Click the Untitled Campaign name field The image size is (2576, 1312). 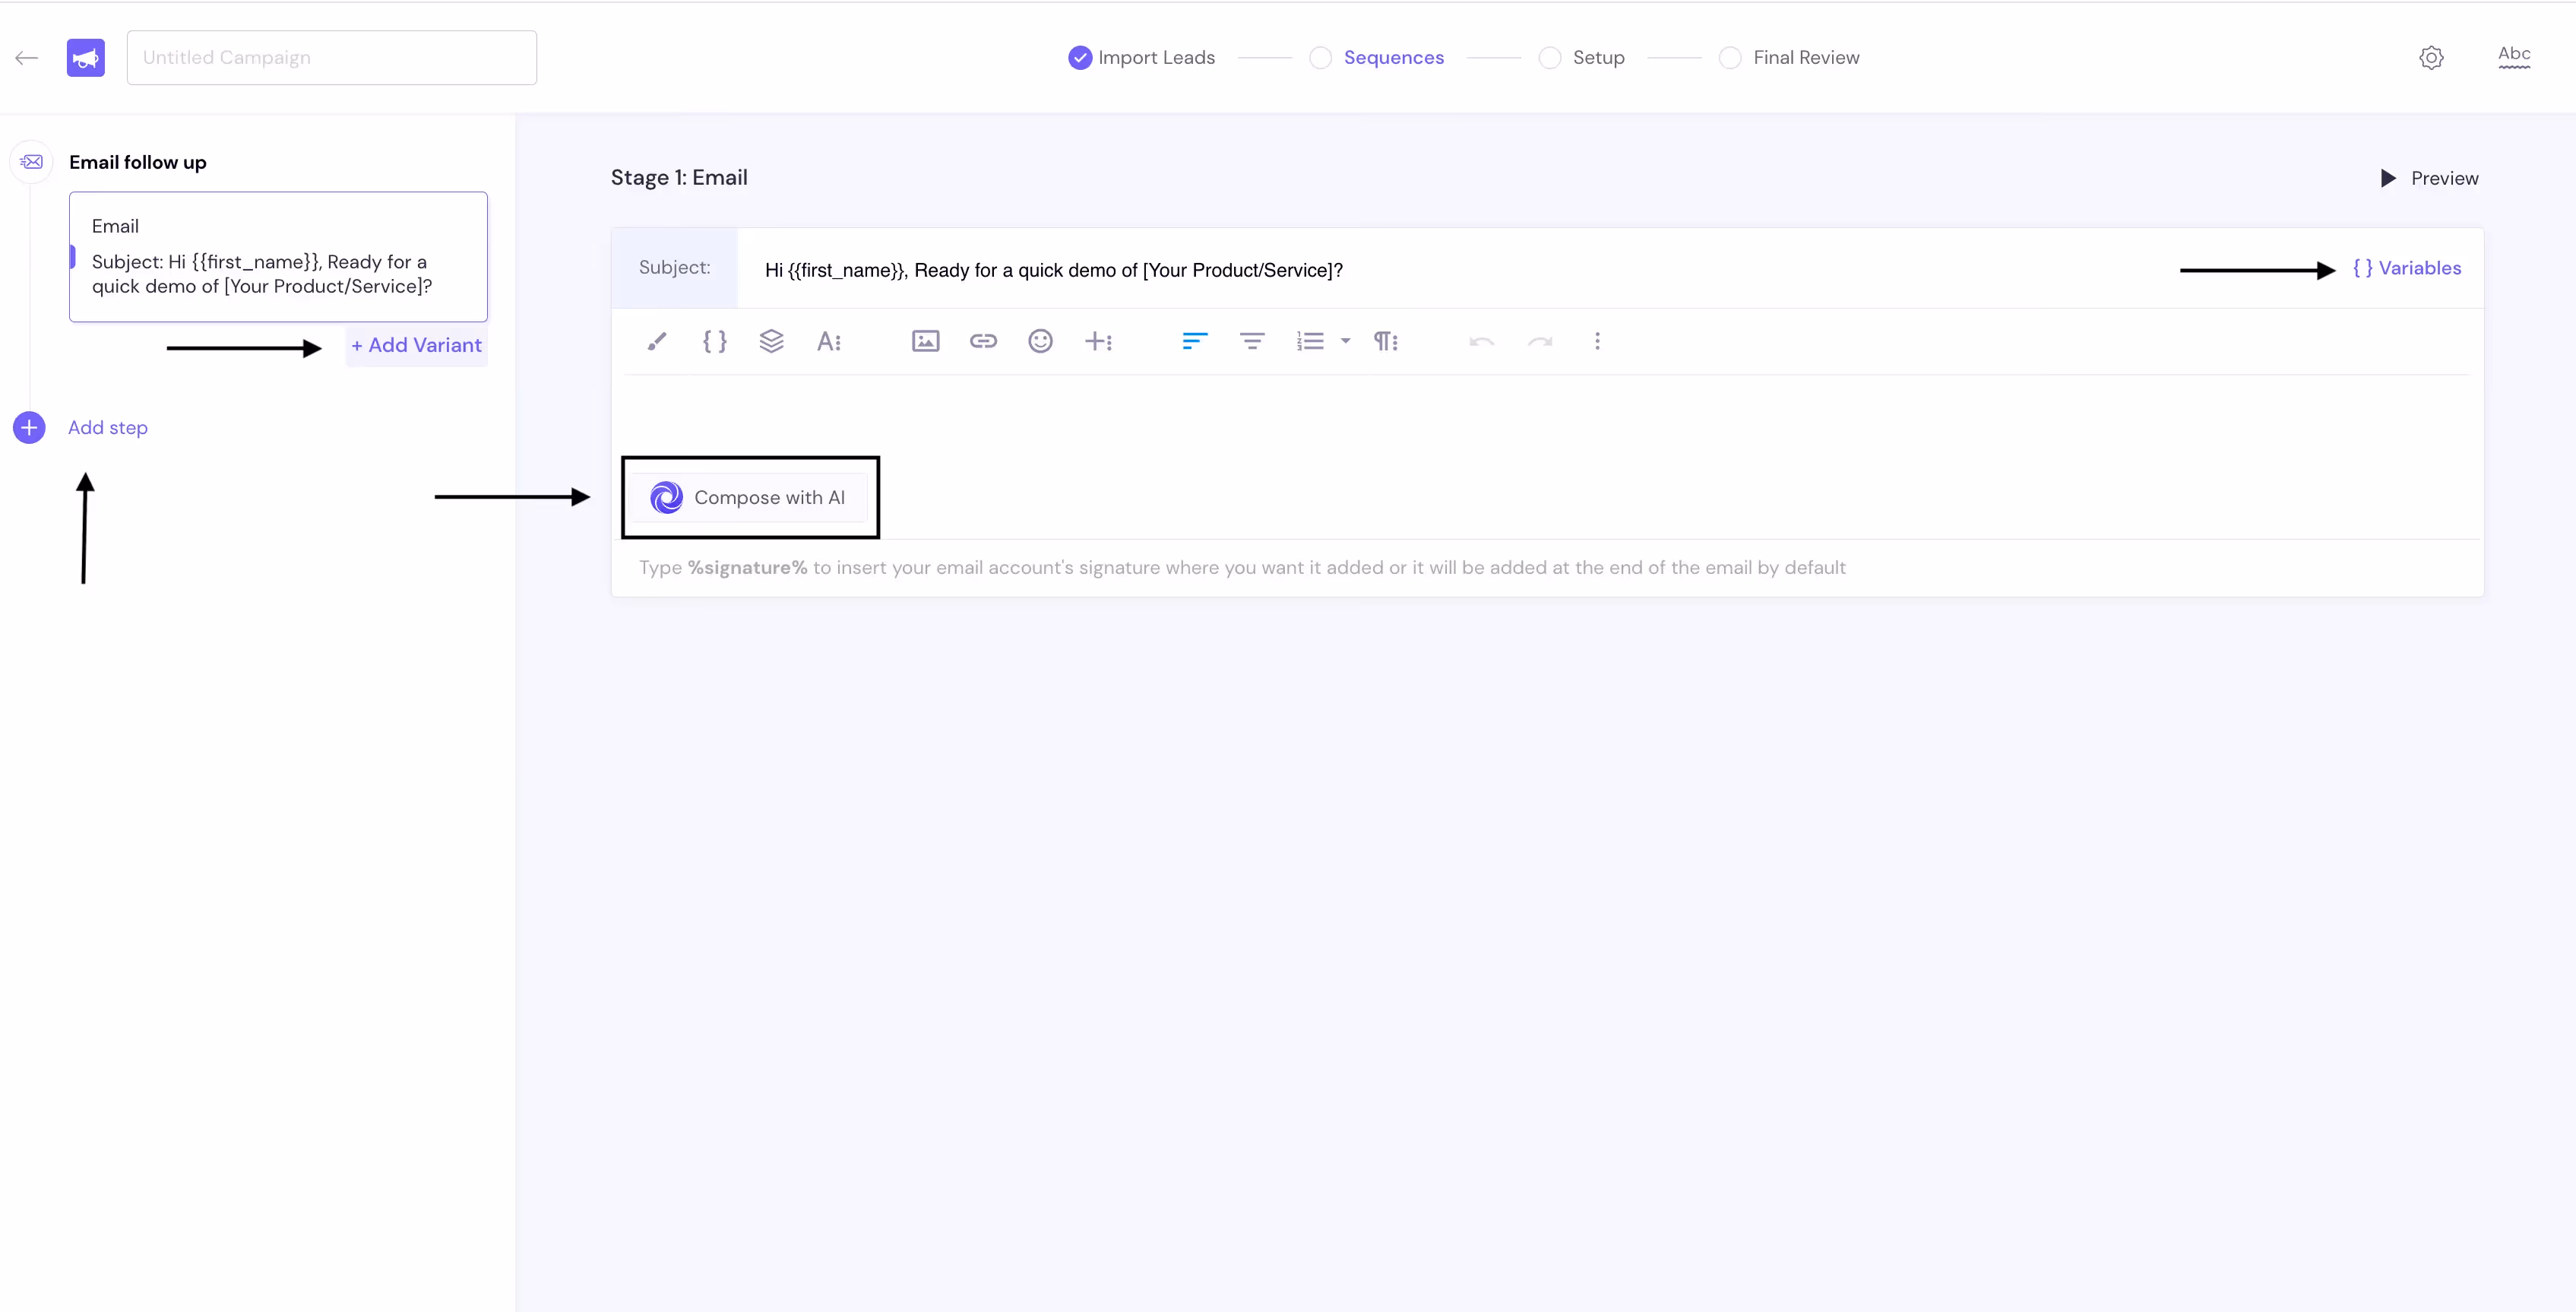click(331, 58)
